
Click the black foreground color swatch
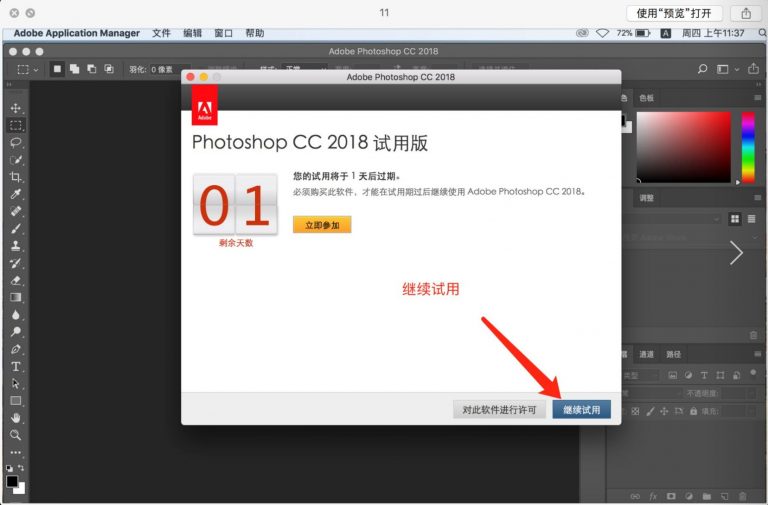coord(12,481)
